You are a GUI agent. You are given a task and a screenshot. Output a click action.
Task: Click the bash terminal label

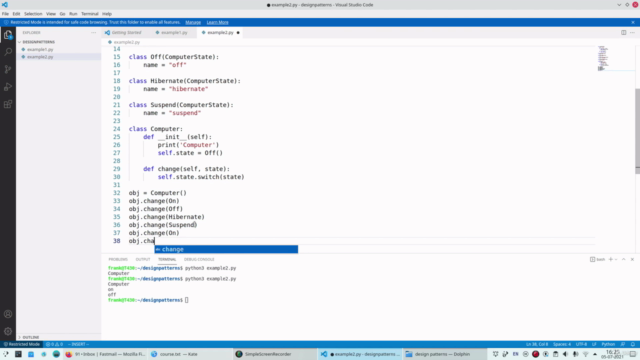click(598, 259)
